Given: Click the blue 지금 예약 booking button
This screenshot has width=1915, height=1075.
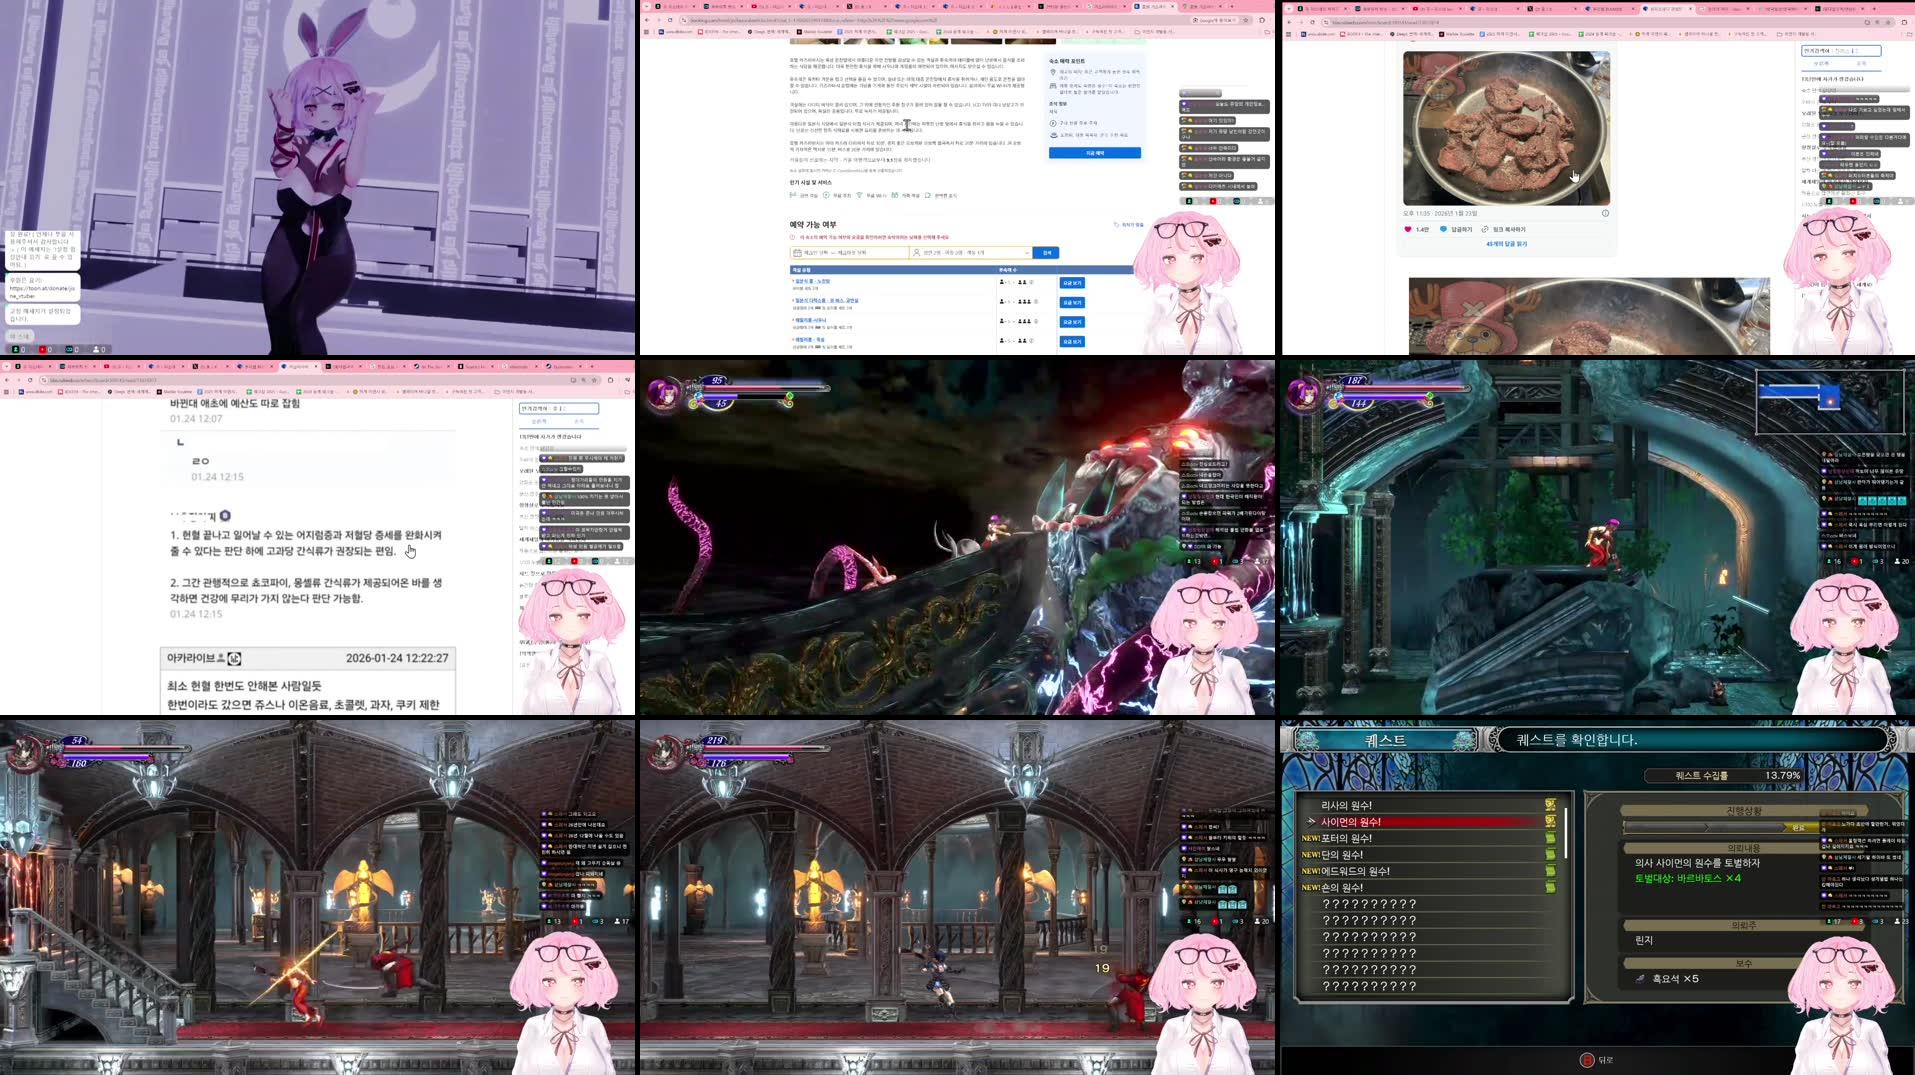Looking at the screenshot, I should [1093, 153].
